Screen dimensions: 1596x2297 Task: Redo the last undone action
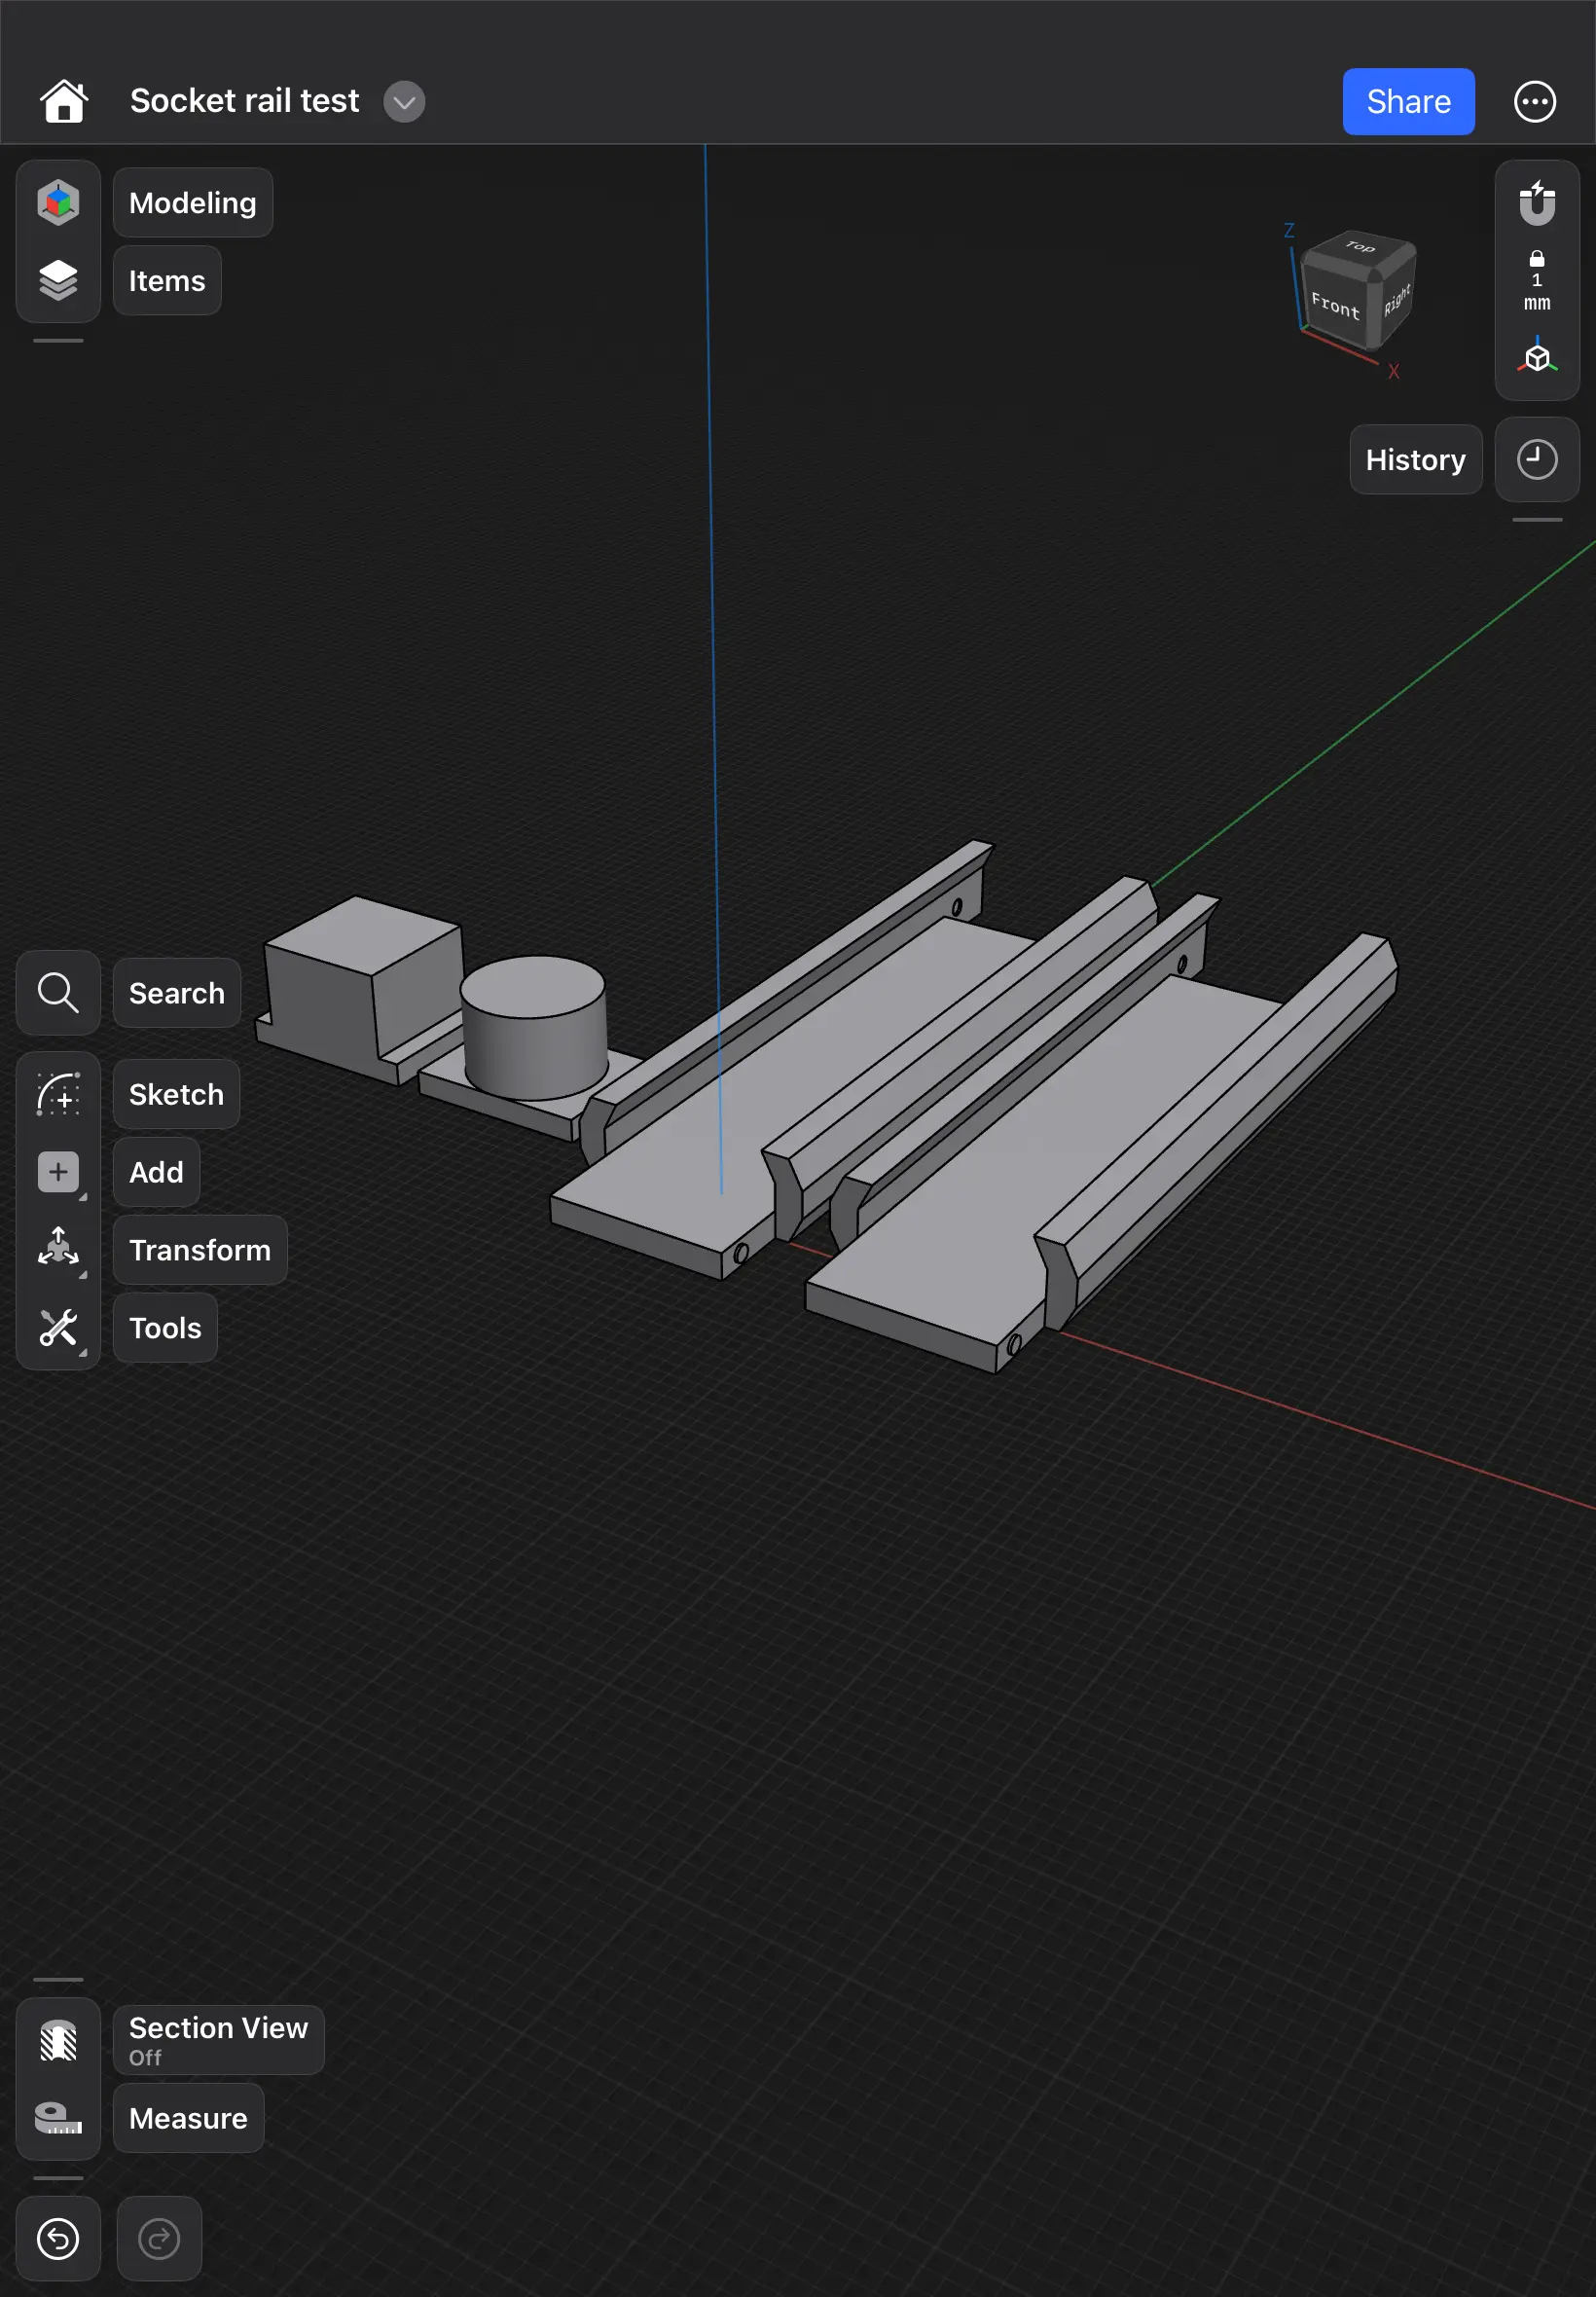click(x=159, y=2238)
